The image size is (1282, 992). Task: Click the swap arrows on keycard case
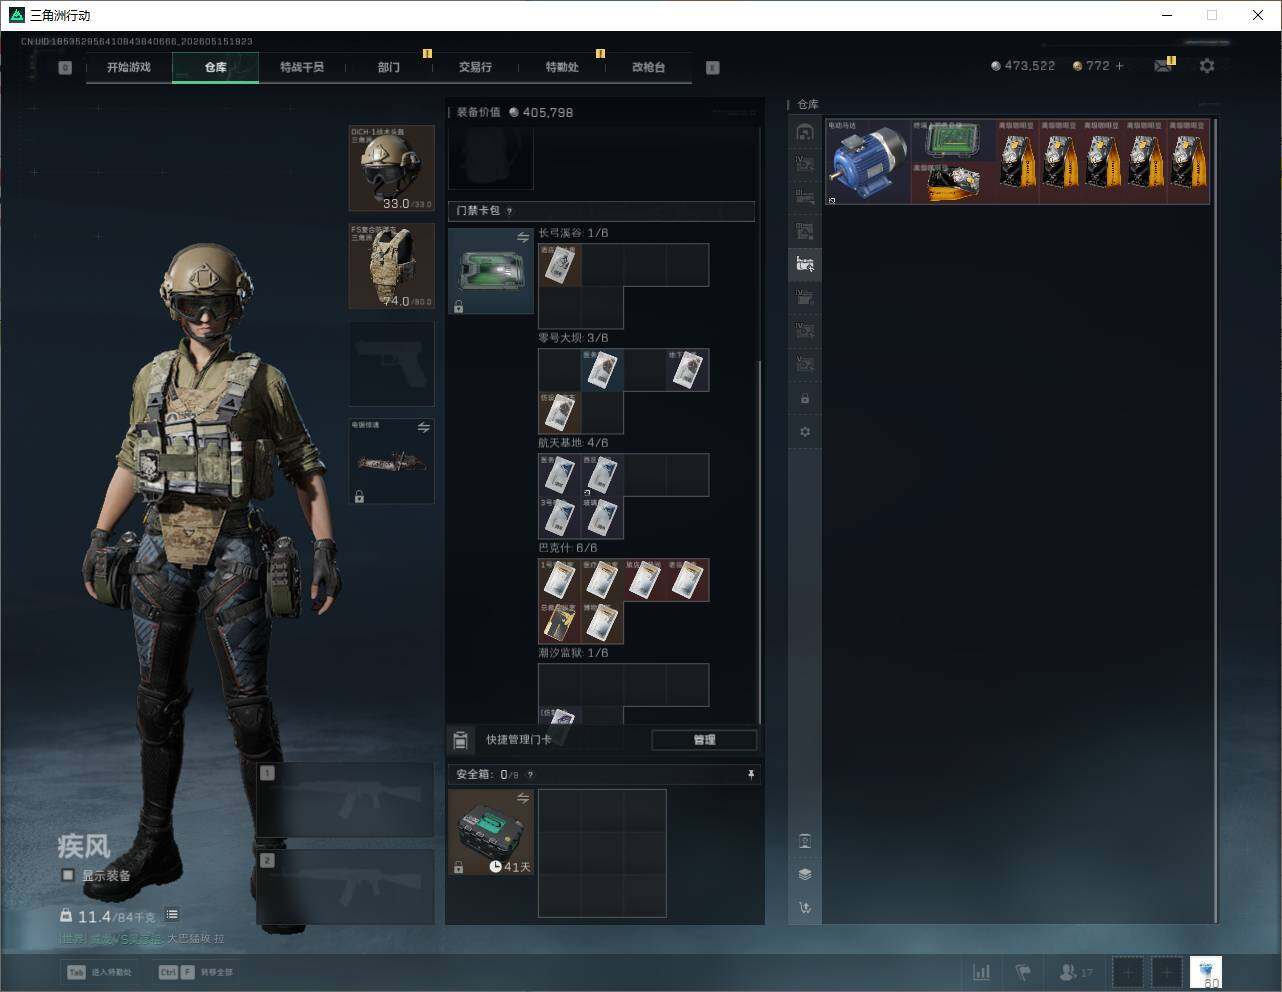coord(523,237)
